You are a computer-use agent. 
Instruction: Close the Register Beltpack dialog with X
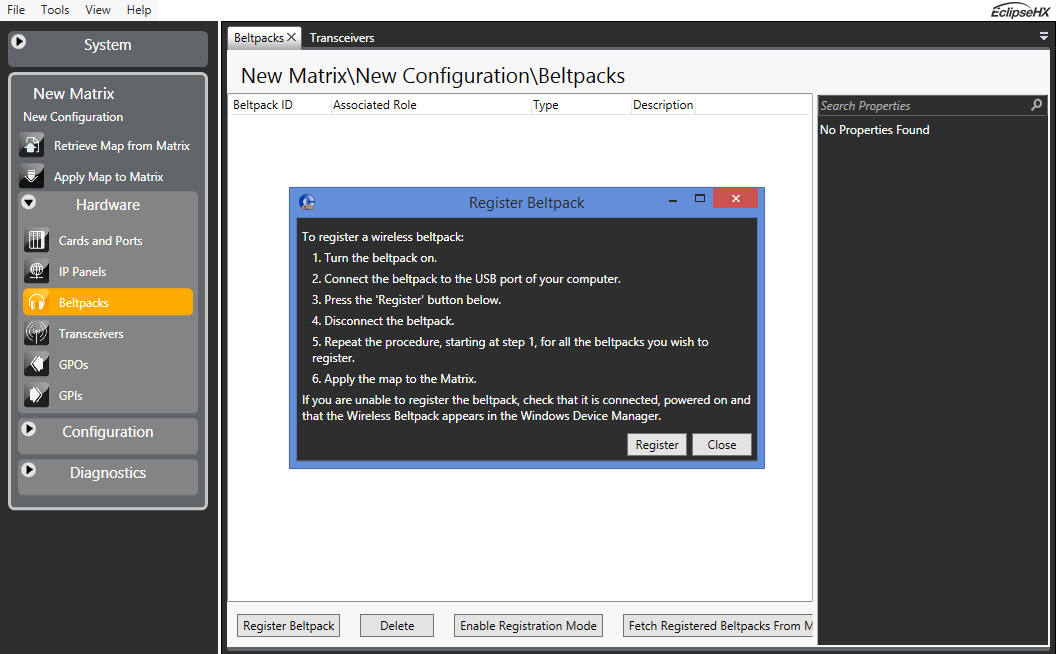click(x=735, y=199)
